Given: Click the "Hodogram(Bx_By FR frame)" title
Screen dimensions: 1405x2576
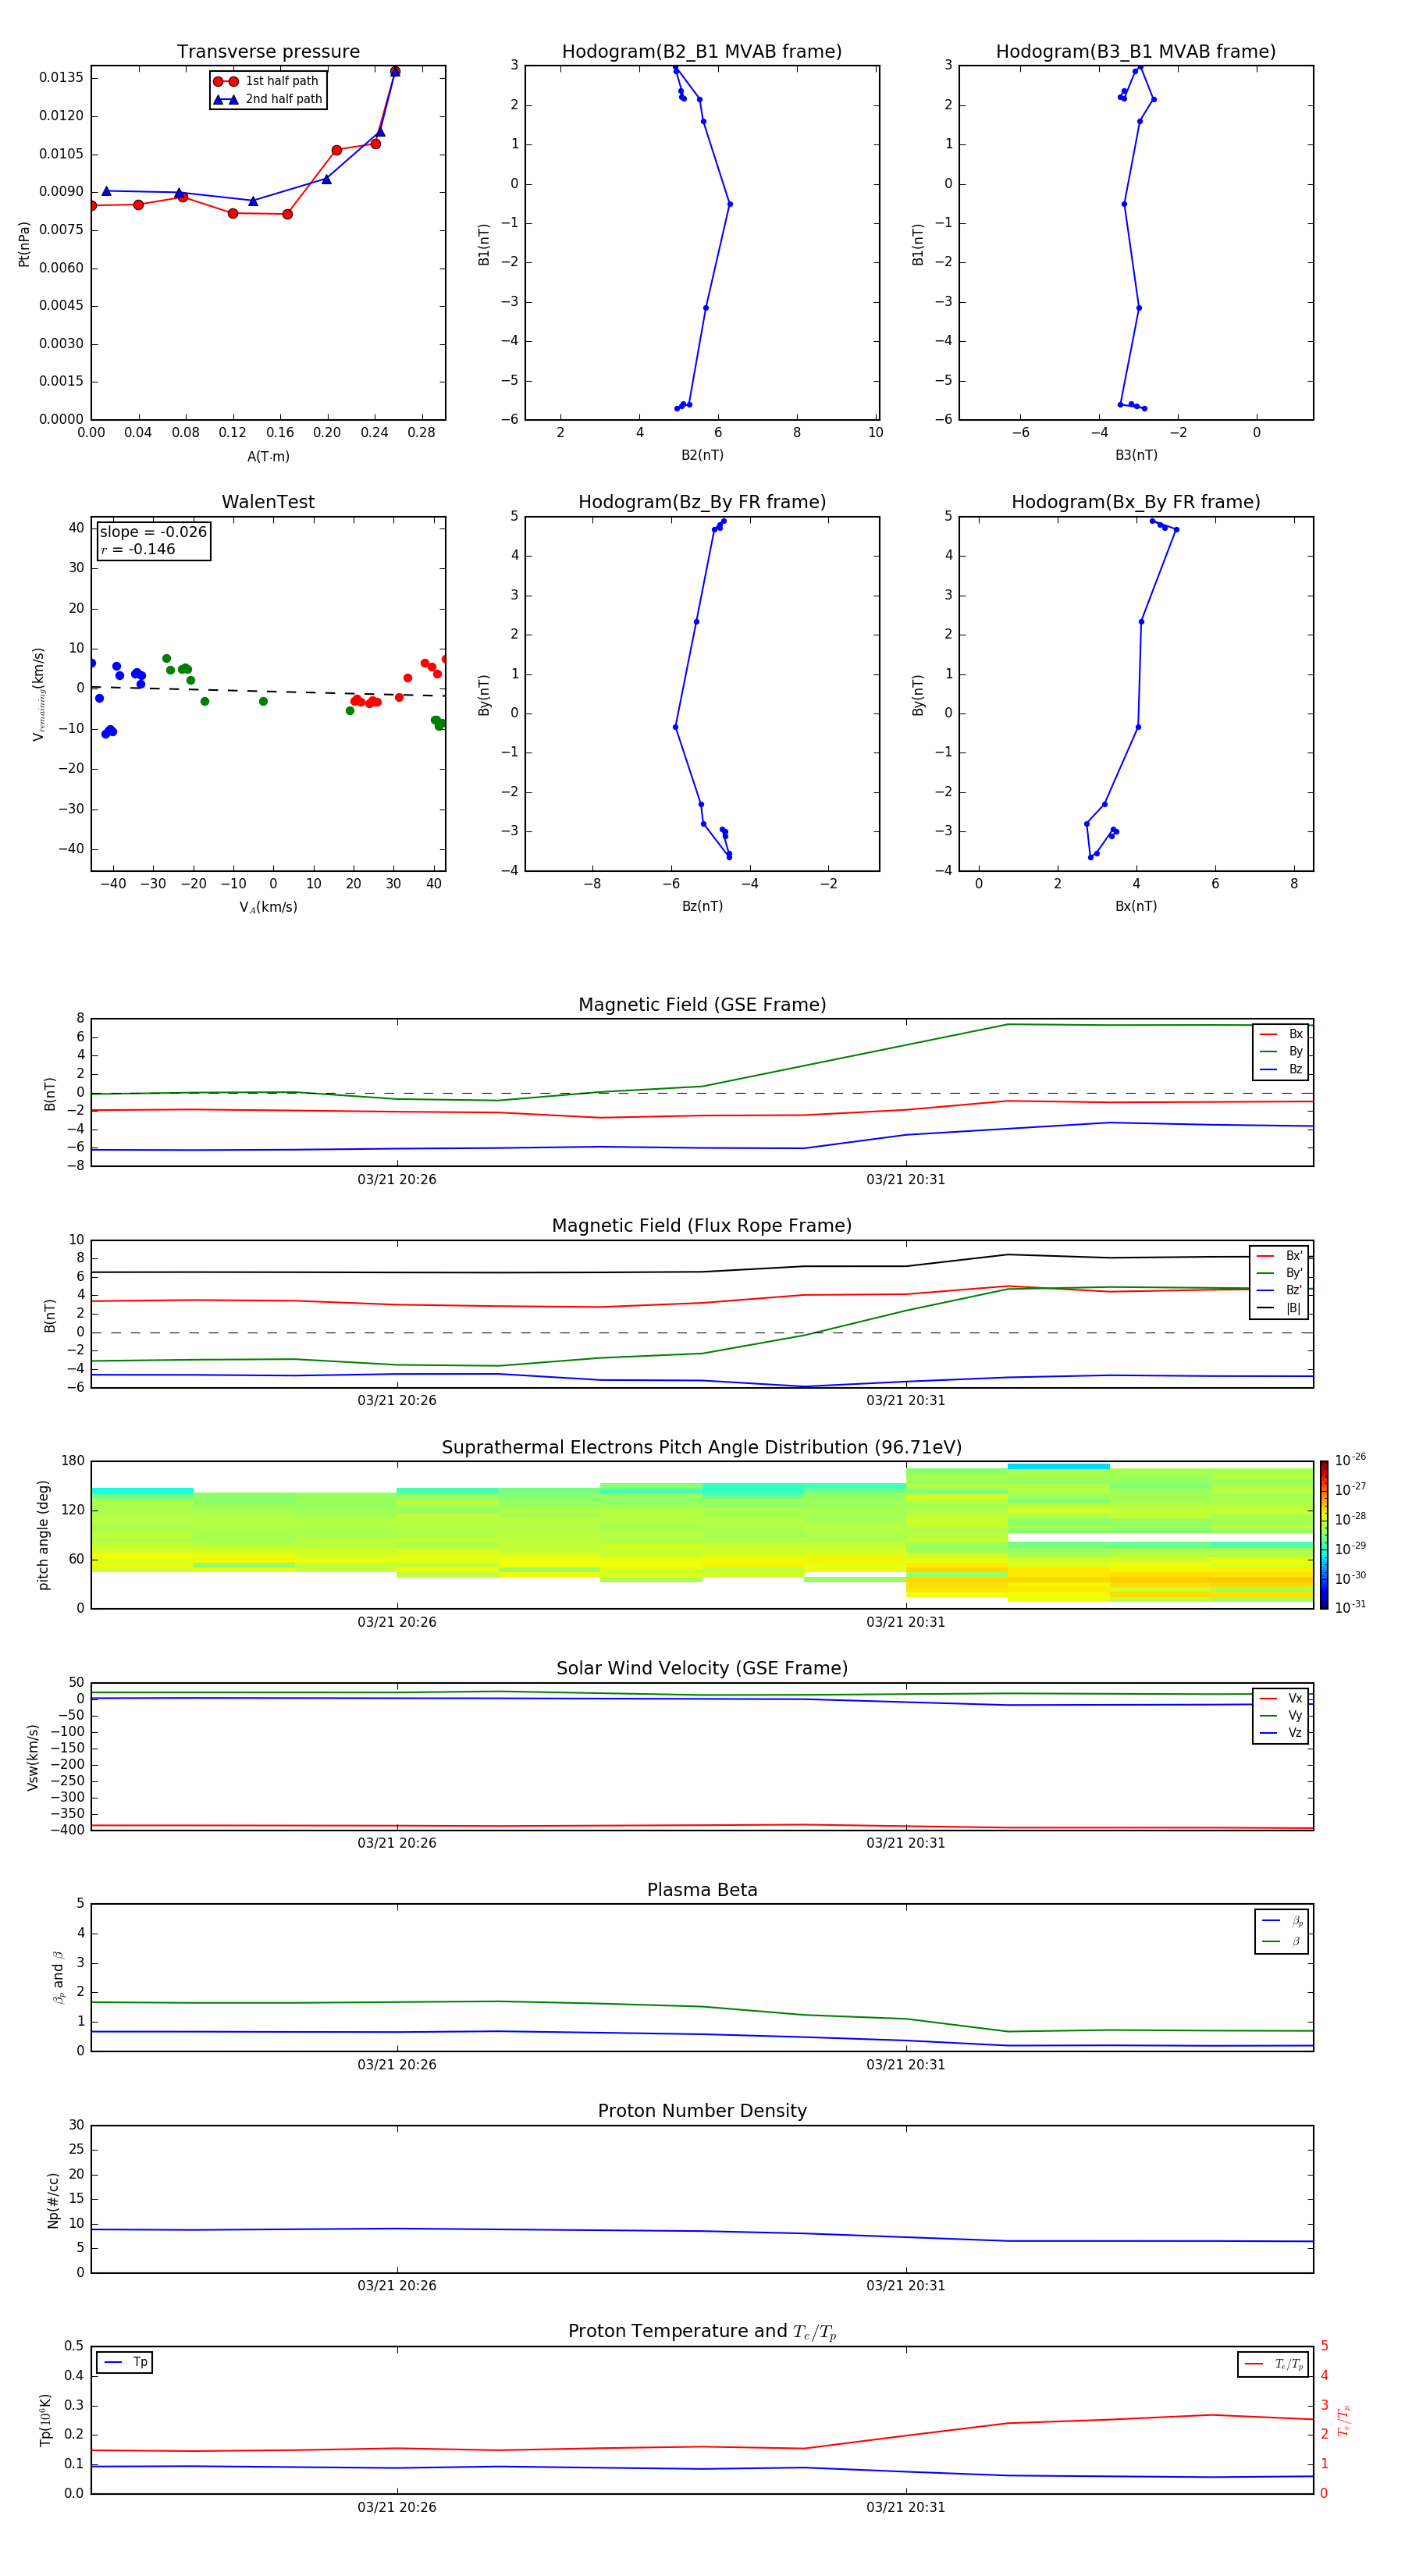Looking at the screenshot, I should [1136, 502].
